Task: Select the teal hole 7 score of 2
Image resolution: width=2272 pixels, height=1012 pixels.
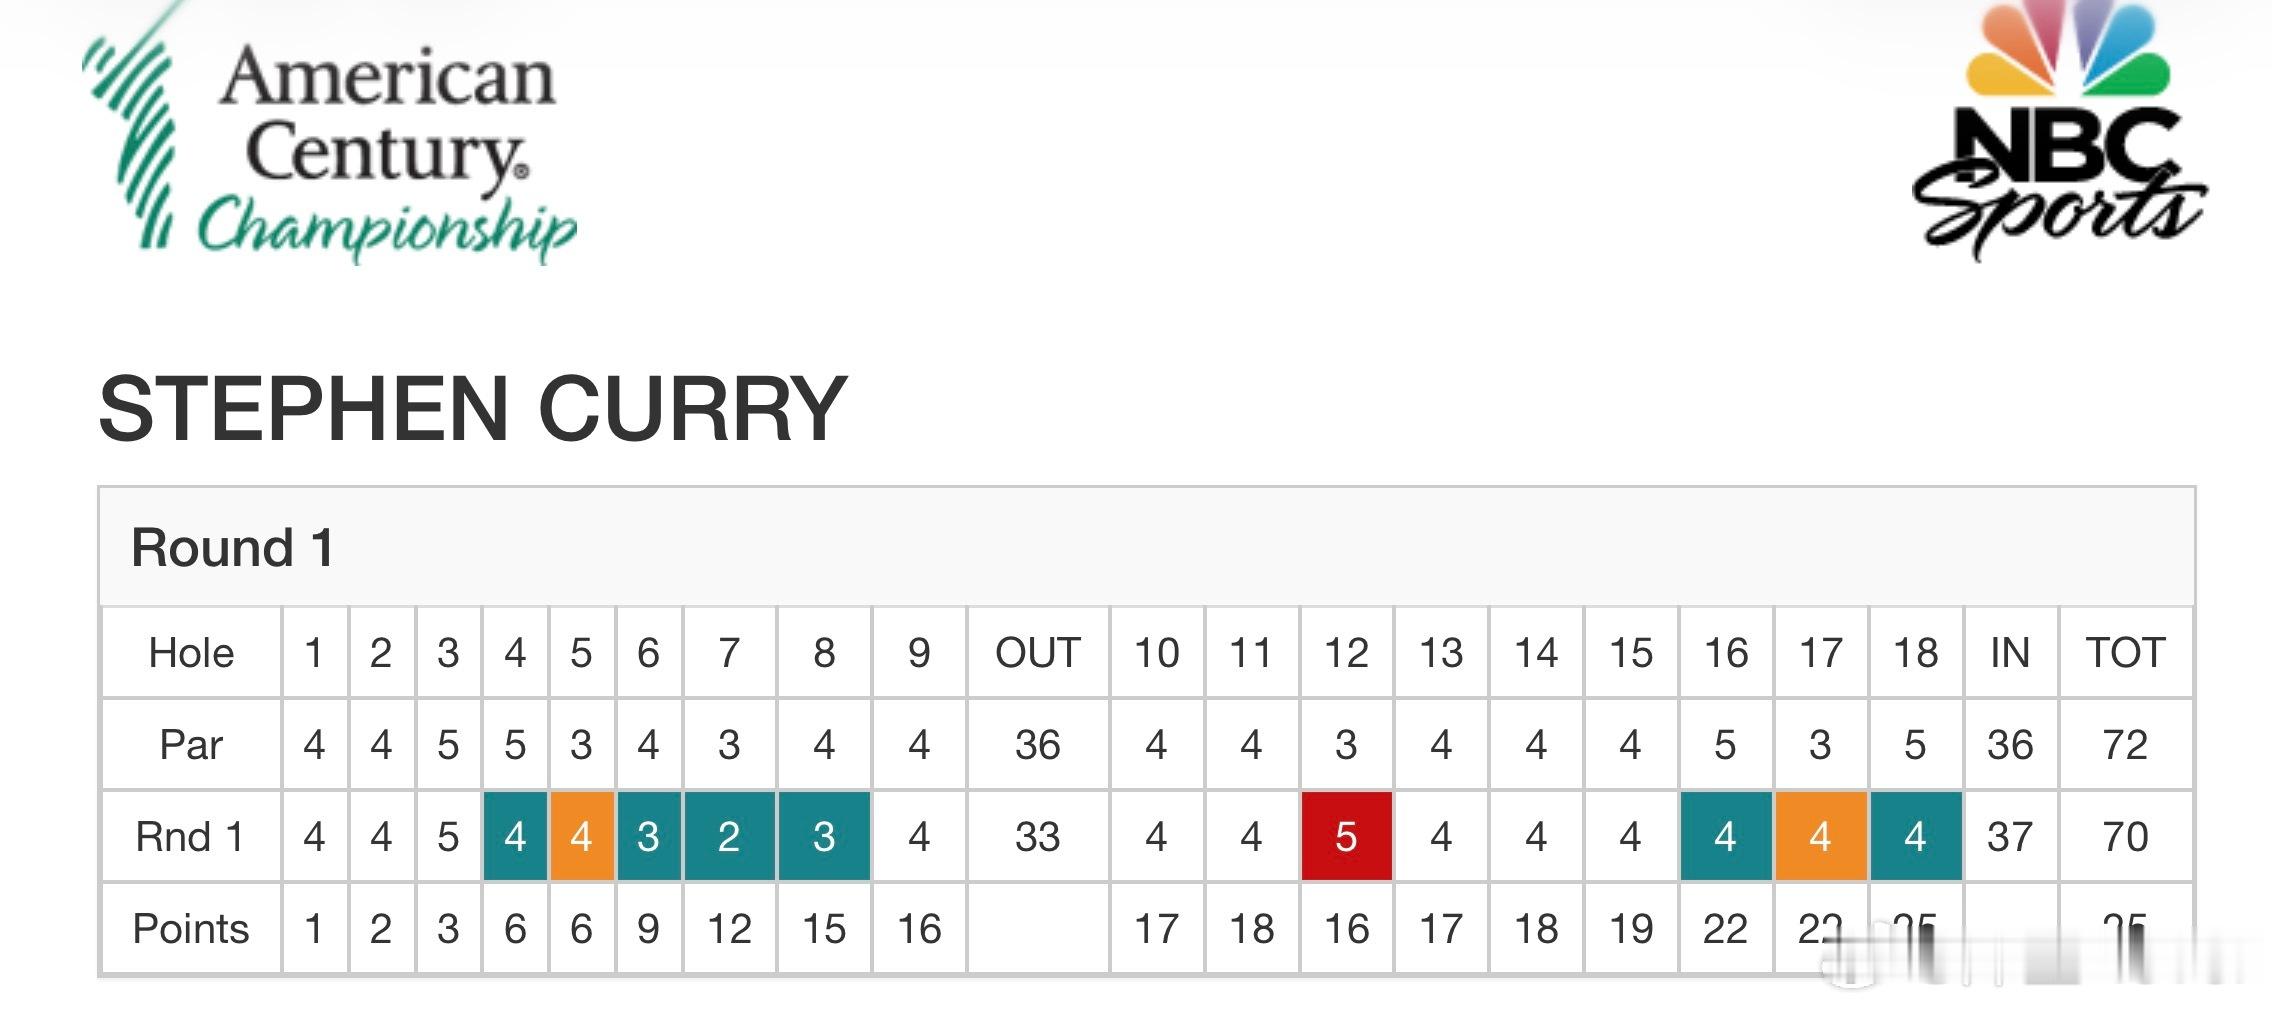Action: pos(729,836)
